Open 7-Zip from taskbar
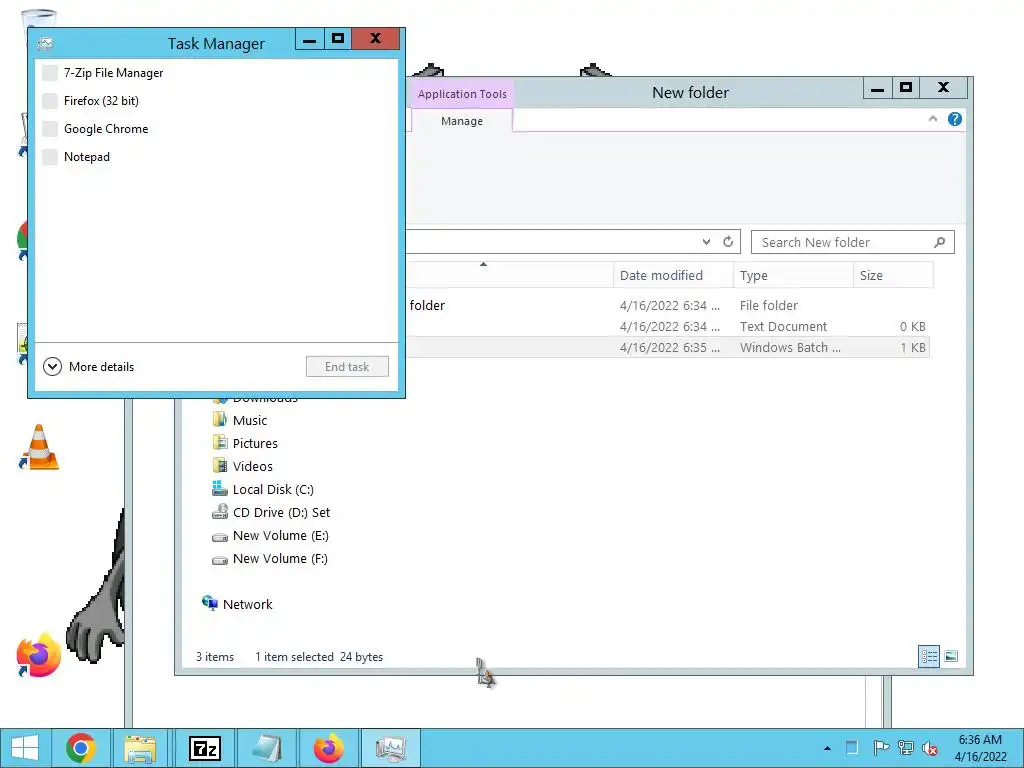The height and width of the screenshot is (768, 1024). tap(204, 748)
